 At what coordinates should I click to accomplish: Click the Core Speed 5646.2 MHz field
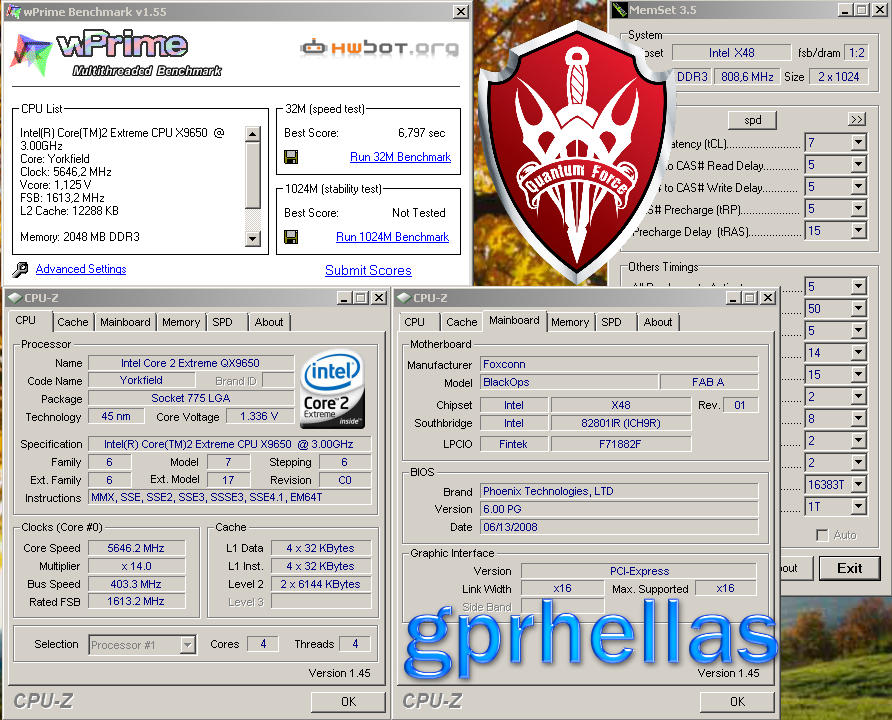(x=136, y=548)
